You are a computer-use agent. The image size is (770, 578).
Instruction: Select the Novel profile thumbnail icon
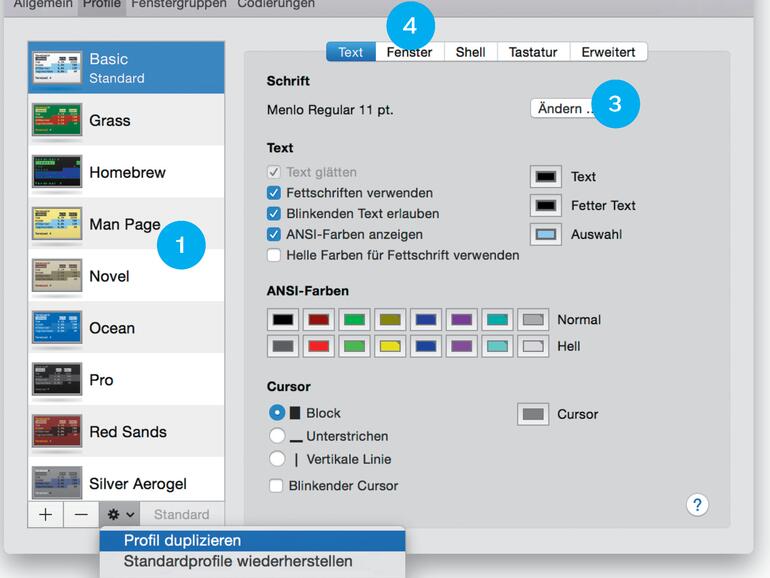57,275
